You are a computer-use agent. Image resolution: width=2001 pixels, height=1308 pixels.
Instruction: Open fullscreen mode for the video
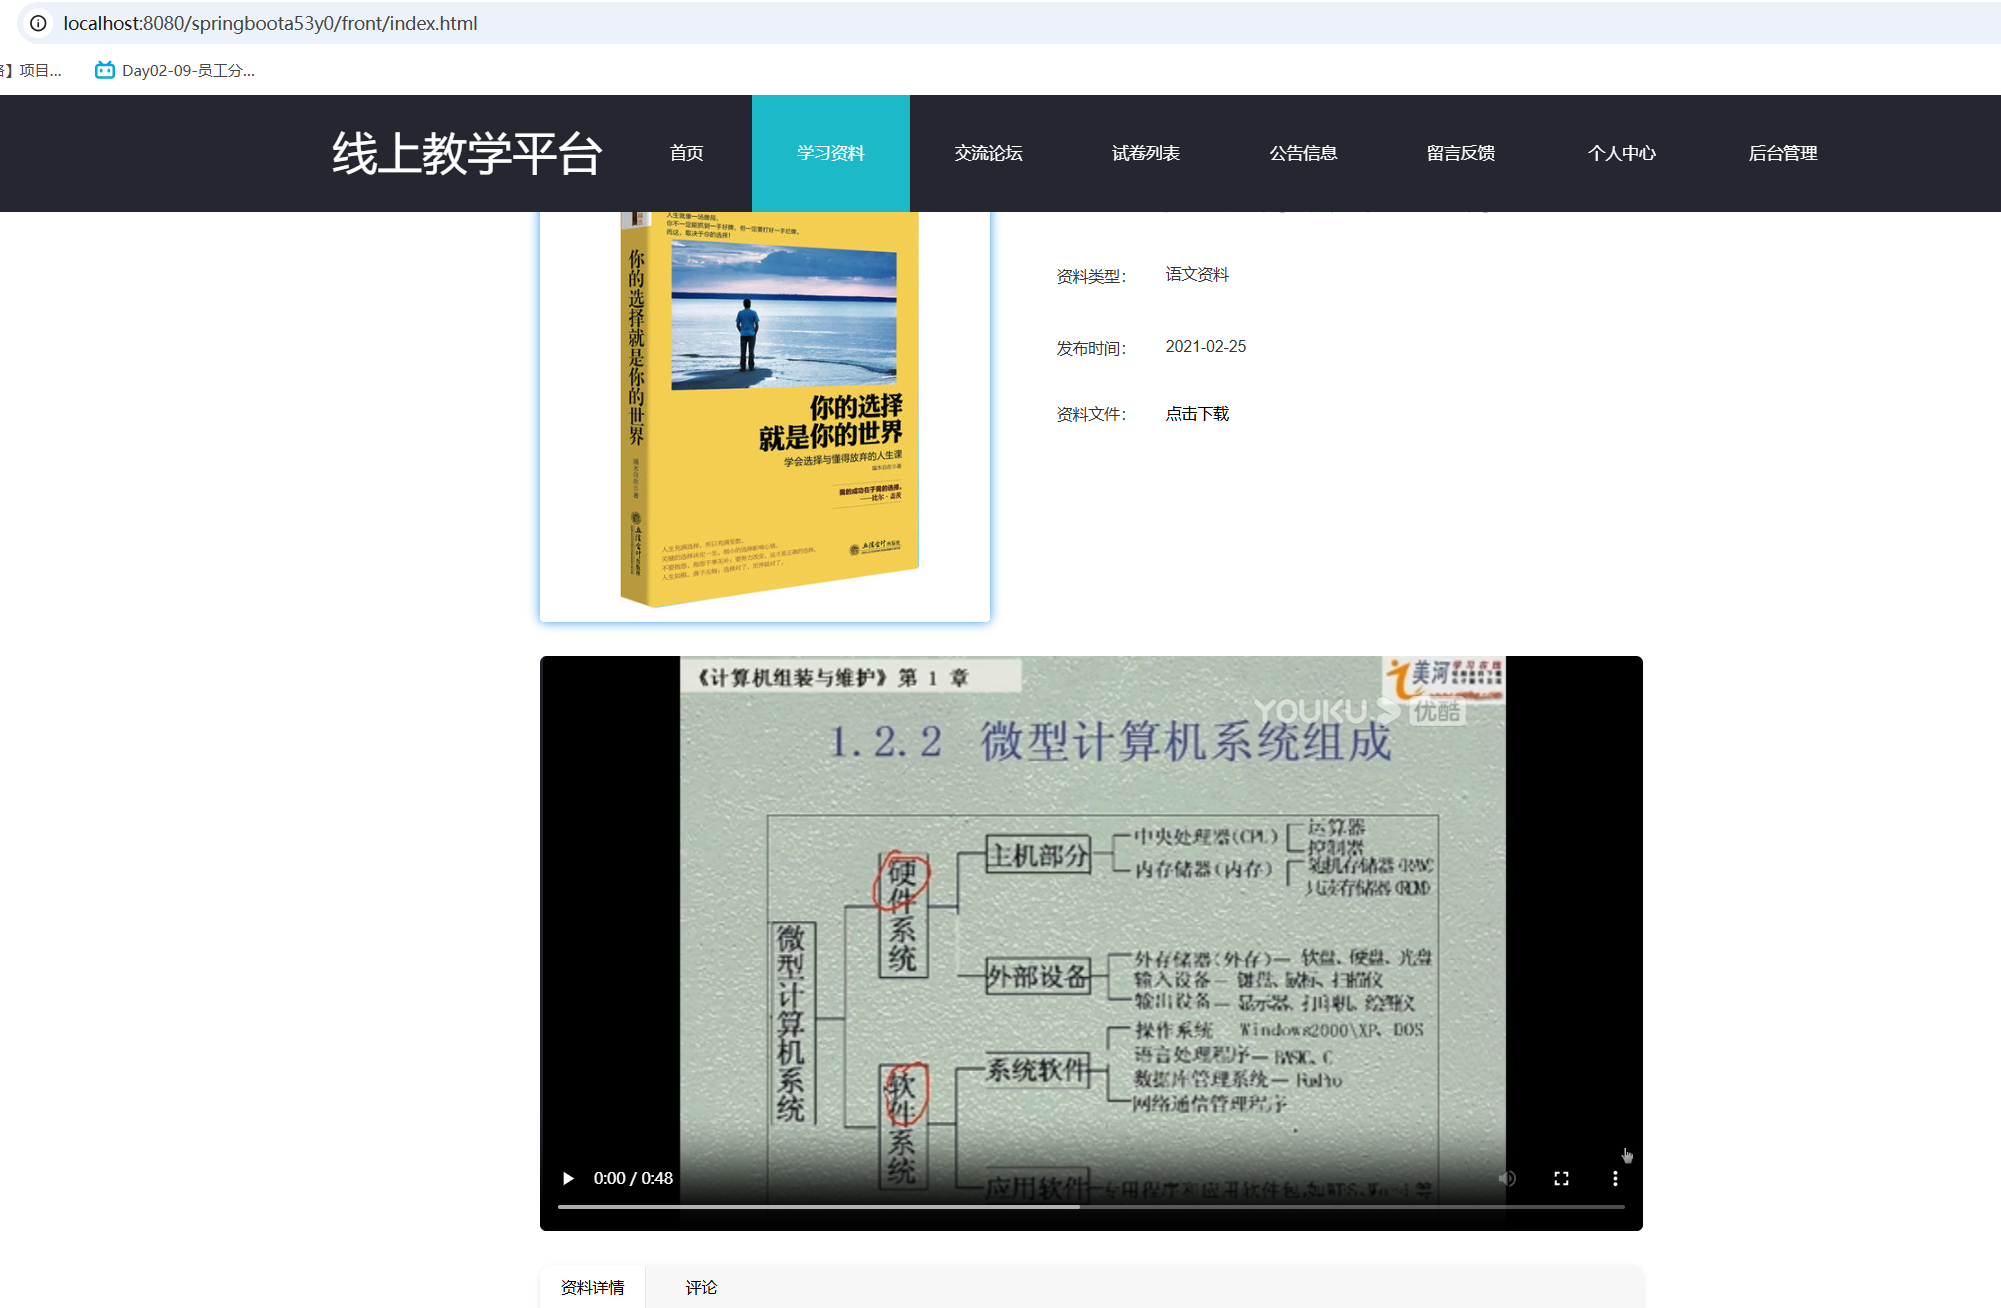pos(1561,1178)
